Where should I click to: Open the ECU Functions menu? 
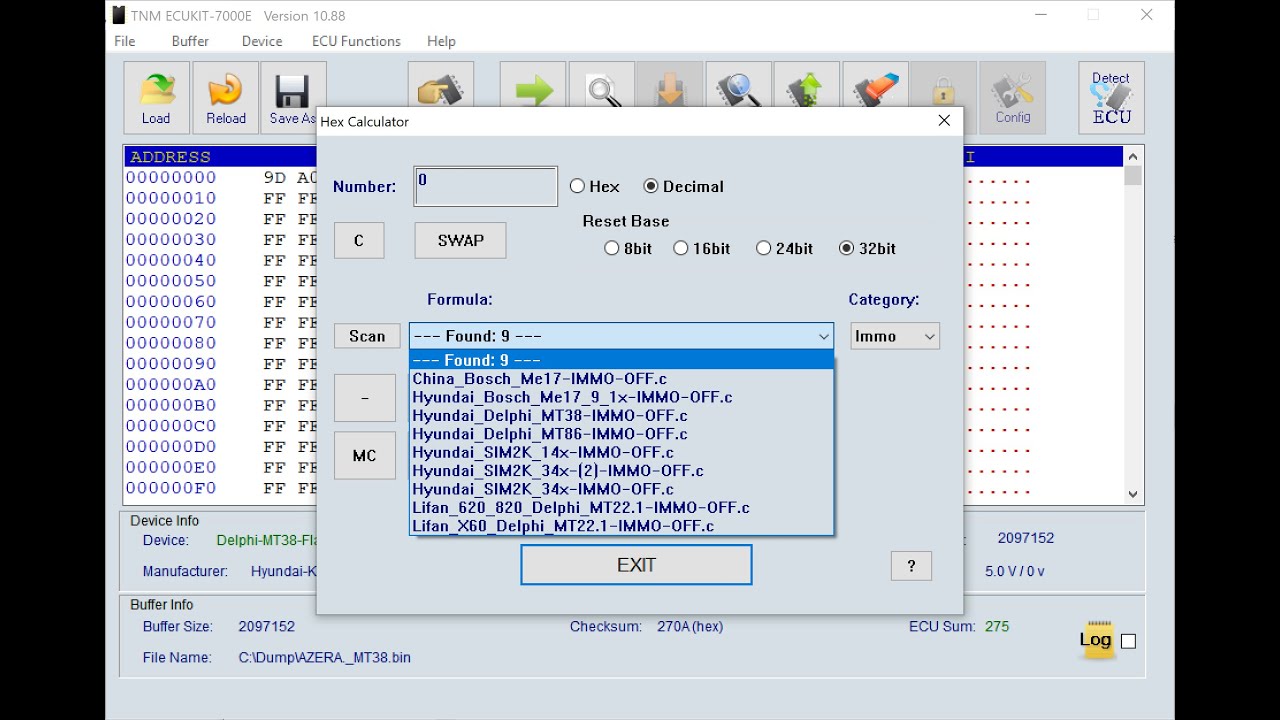pos(356,41)
